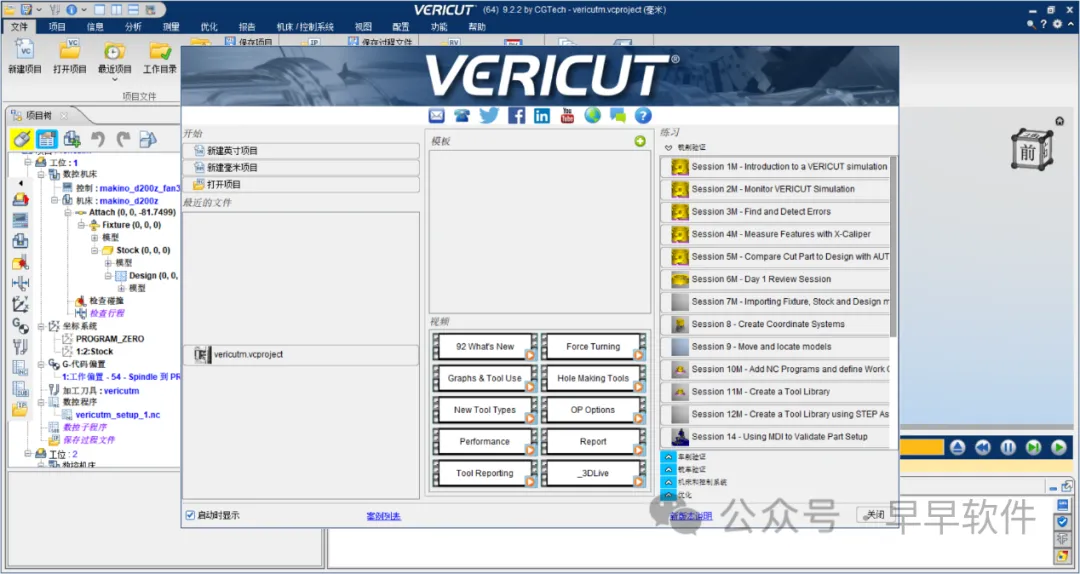Click the coordinate system XYZ icon in sidebar
1080x574 pixels.
click(x=20, y=304)
